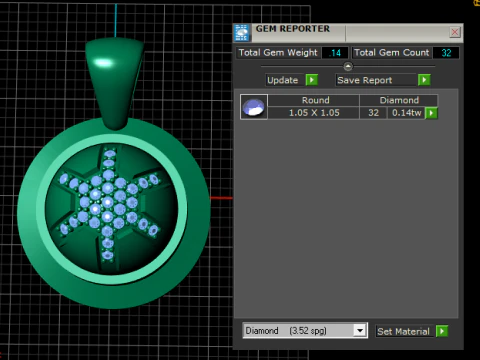Click the Save Report button
Viewport: 480px width, 360px height.
(x=376, y=80)
